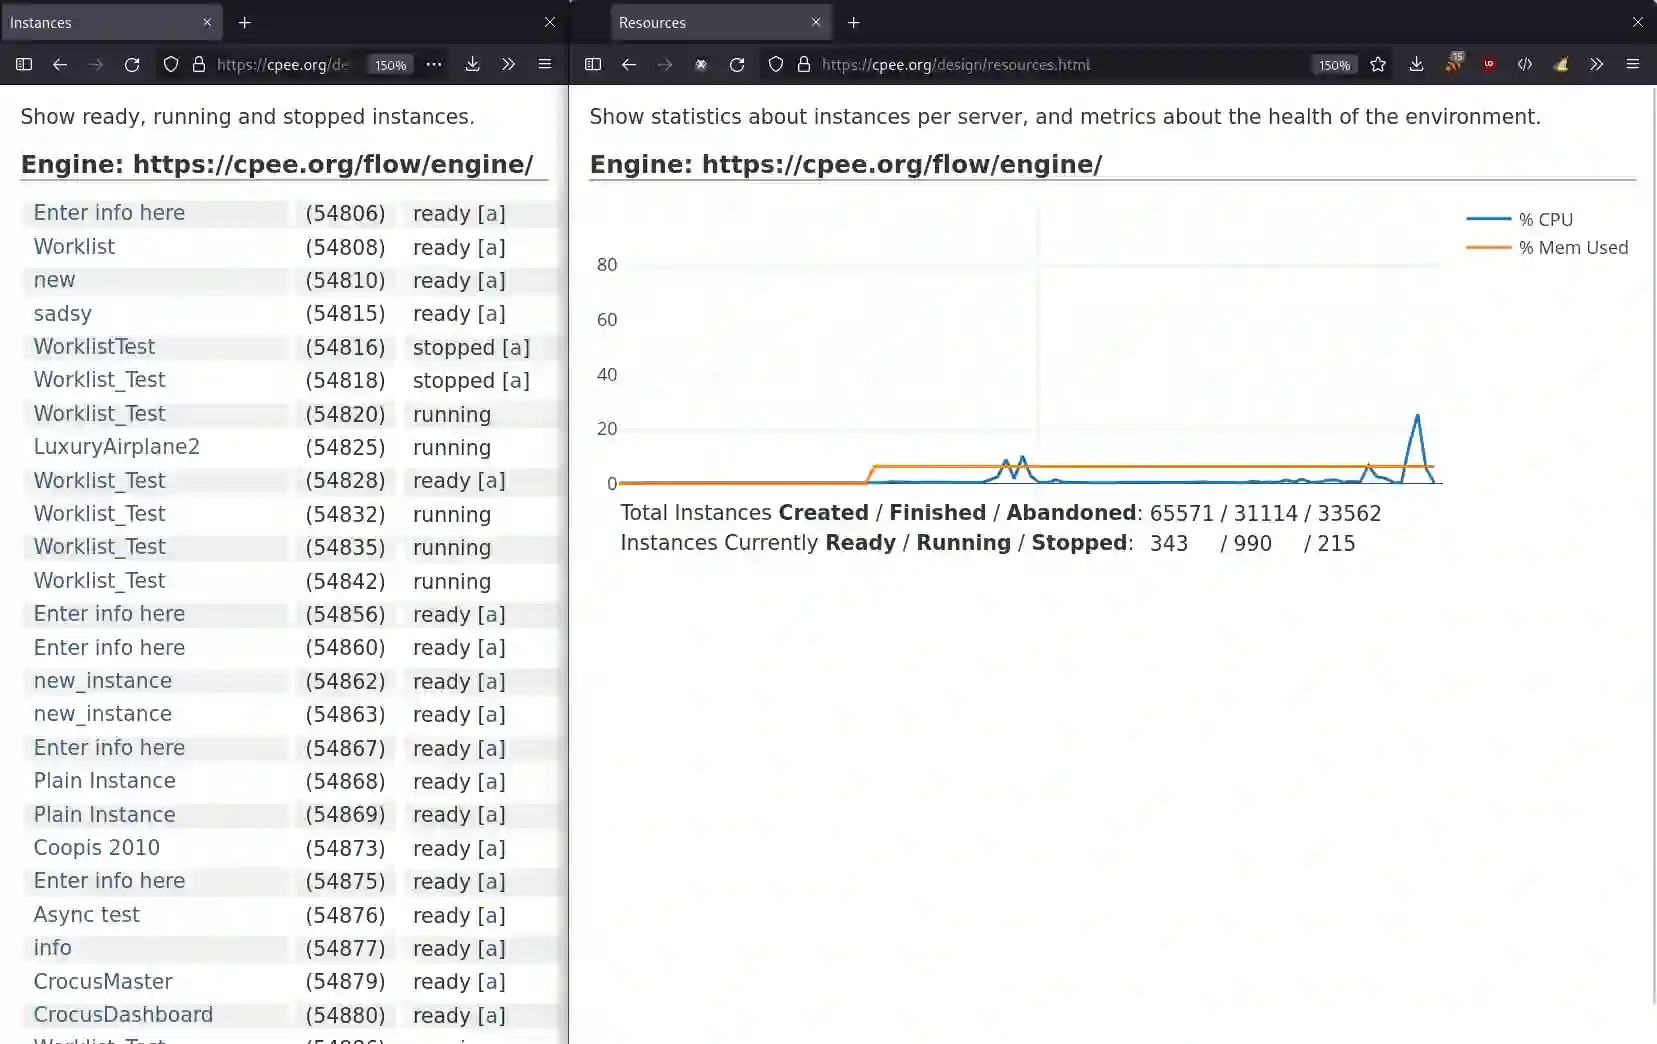
Task: Select the Instances tab
Action: coord(112,22)
